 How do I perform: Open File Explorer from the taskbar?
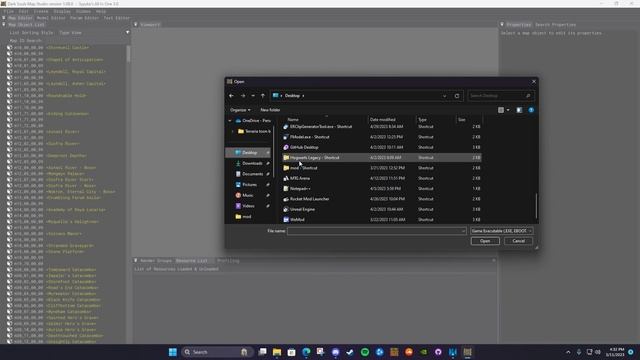pos(277,352)
